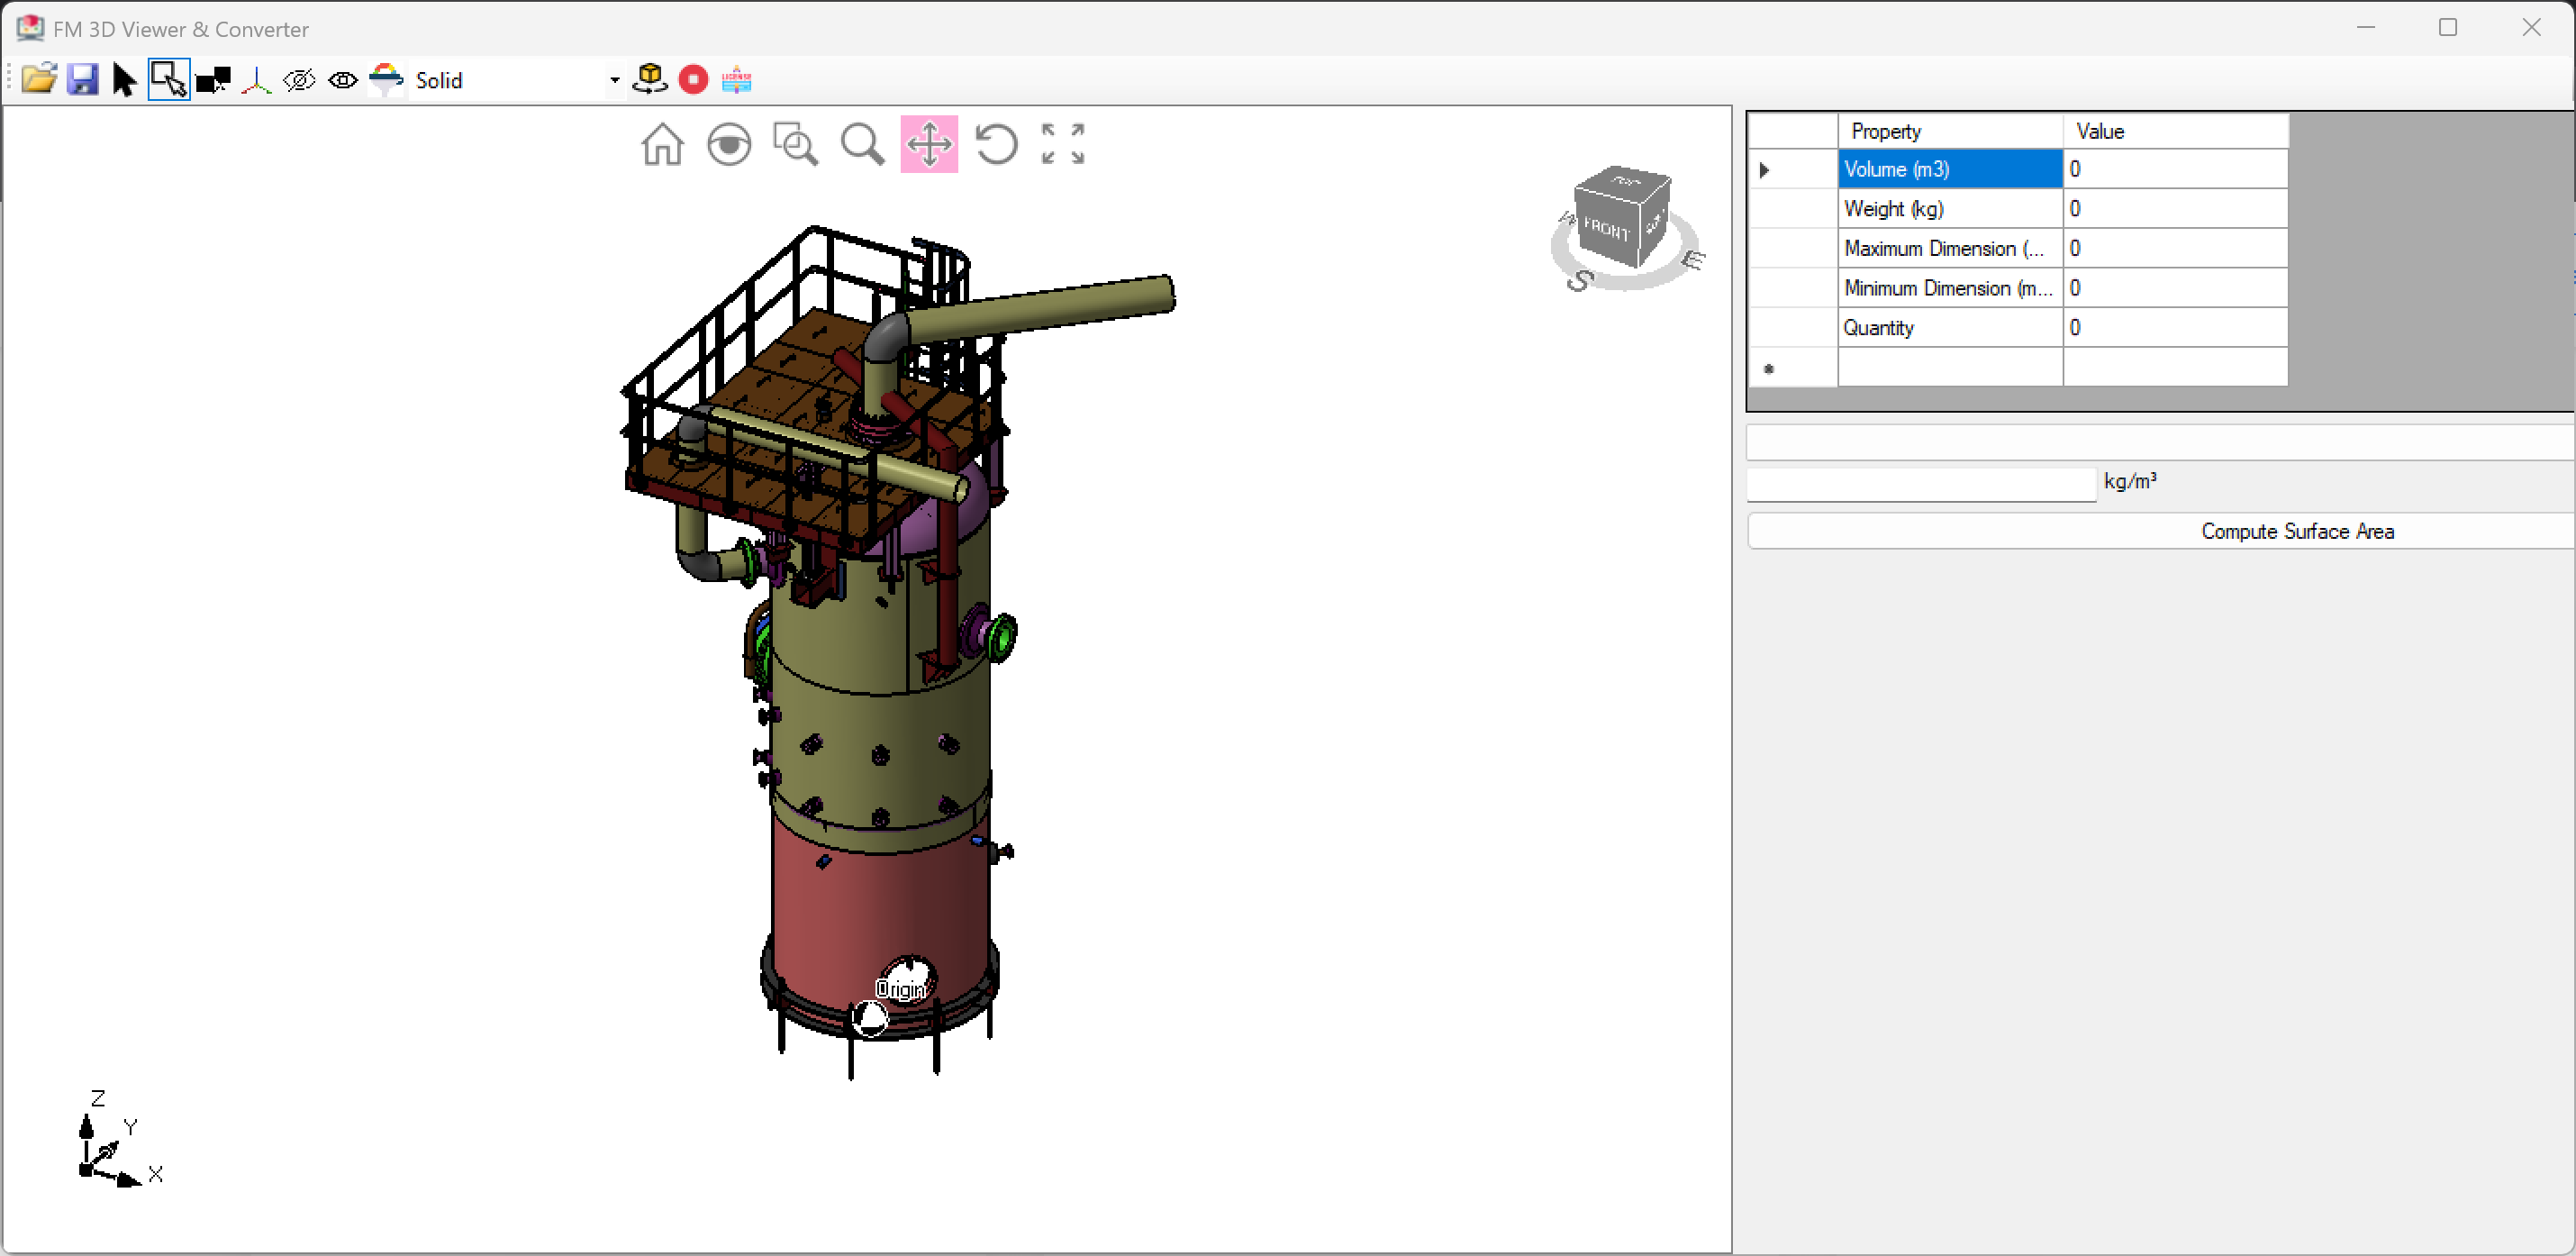Viewport: 2576px width, 1256px height.
Task: Select the zoom window tool
Action: tap(796, 144)
